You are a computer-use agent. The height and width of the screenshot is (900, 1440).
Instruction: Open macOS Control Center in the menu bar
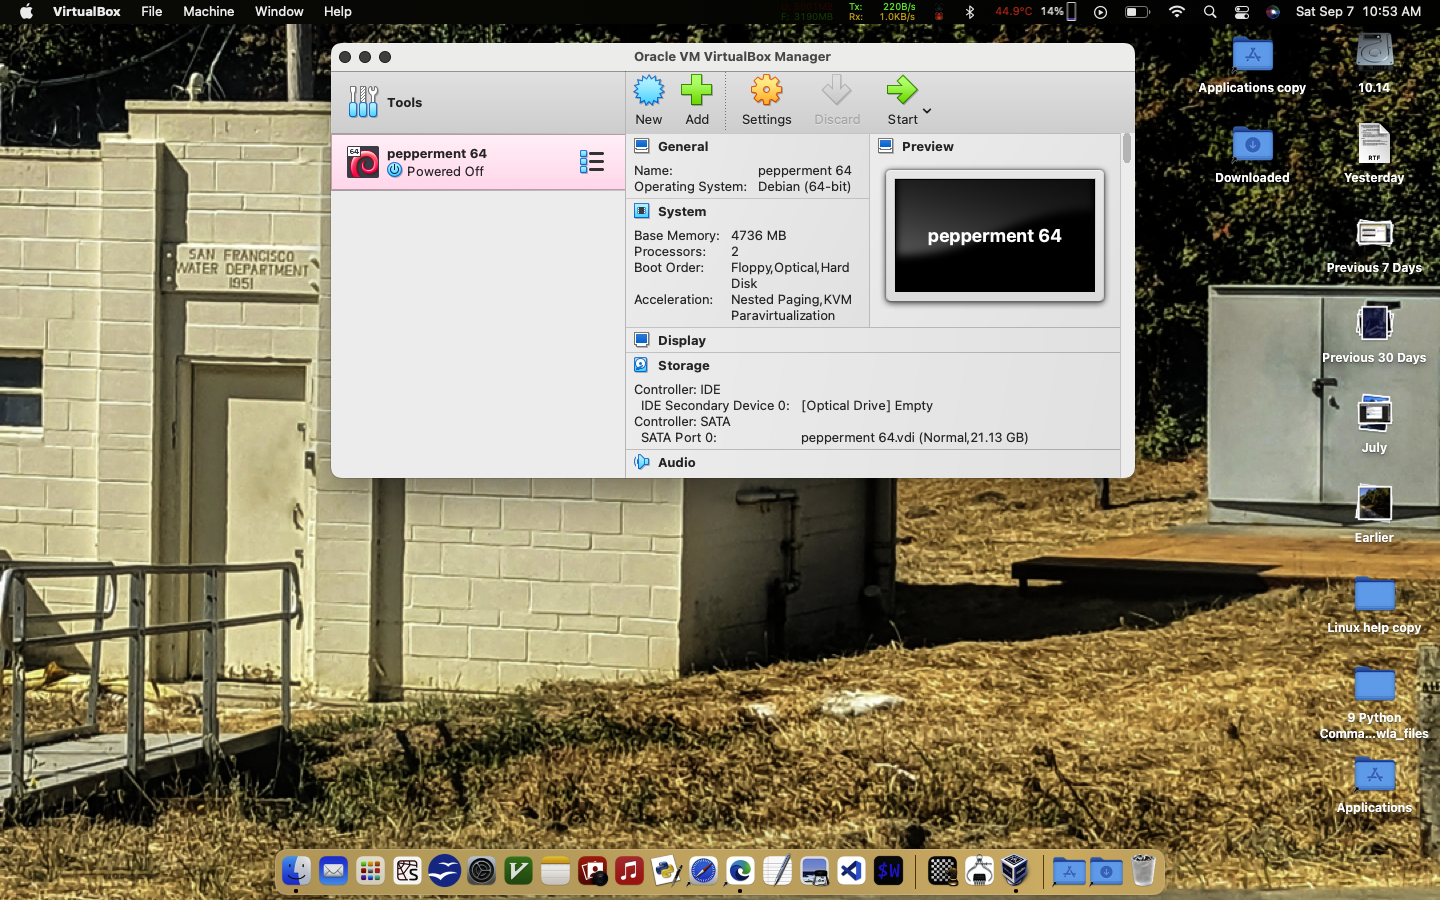(1242, 12)
